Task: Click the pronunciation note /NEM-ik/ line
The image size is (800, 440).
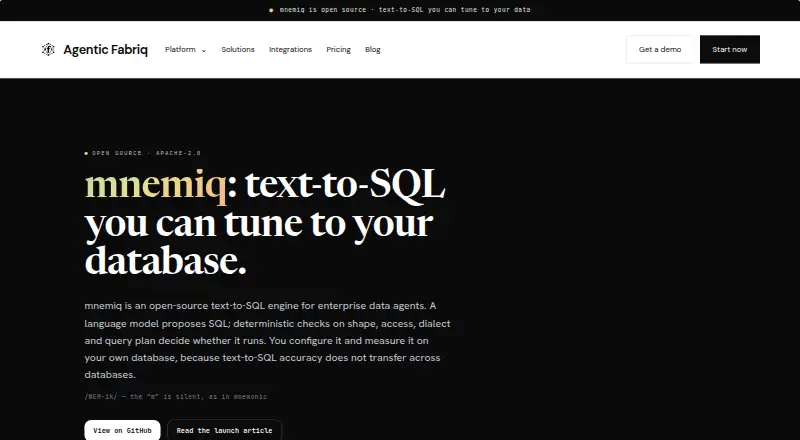Action: (176, 397)
